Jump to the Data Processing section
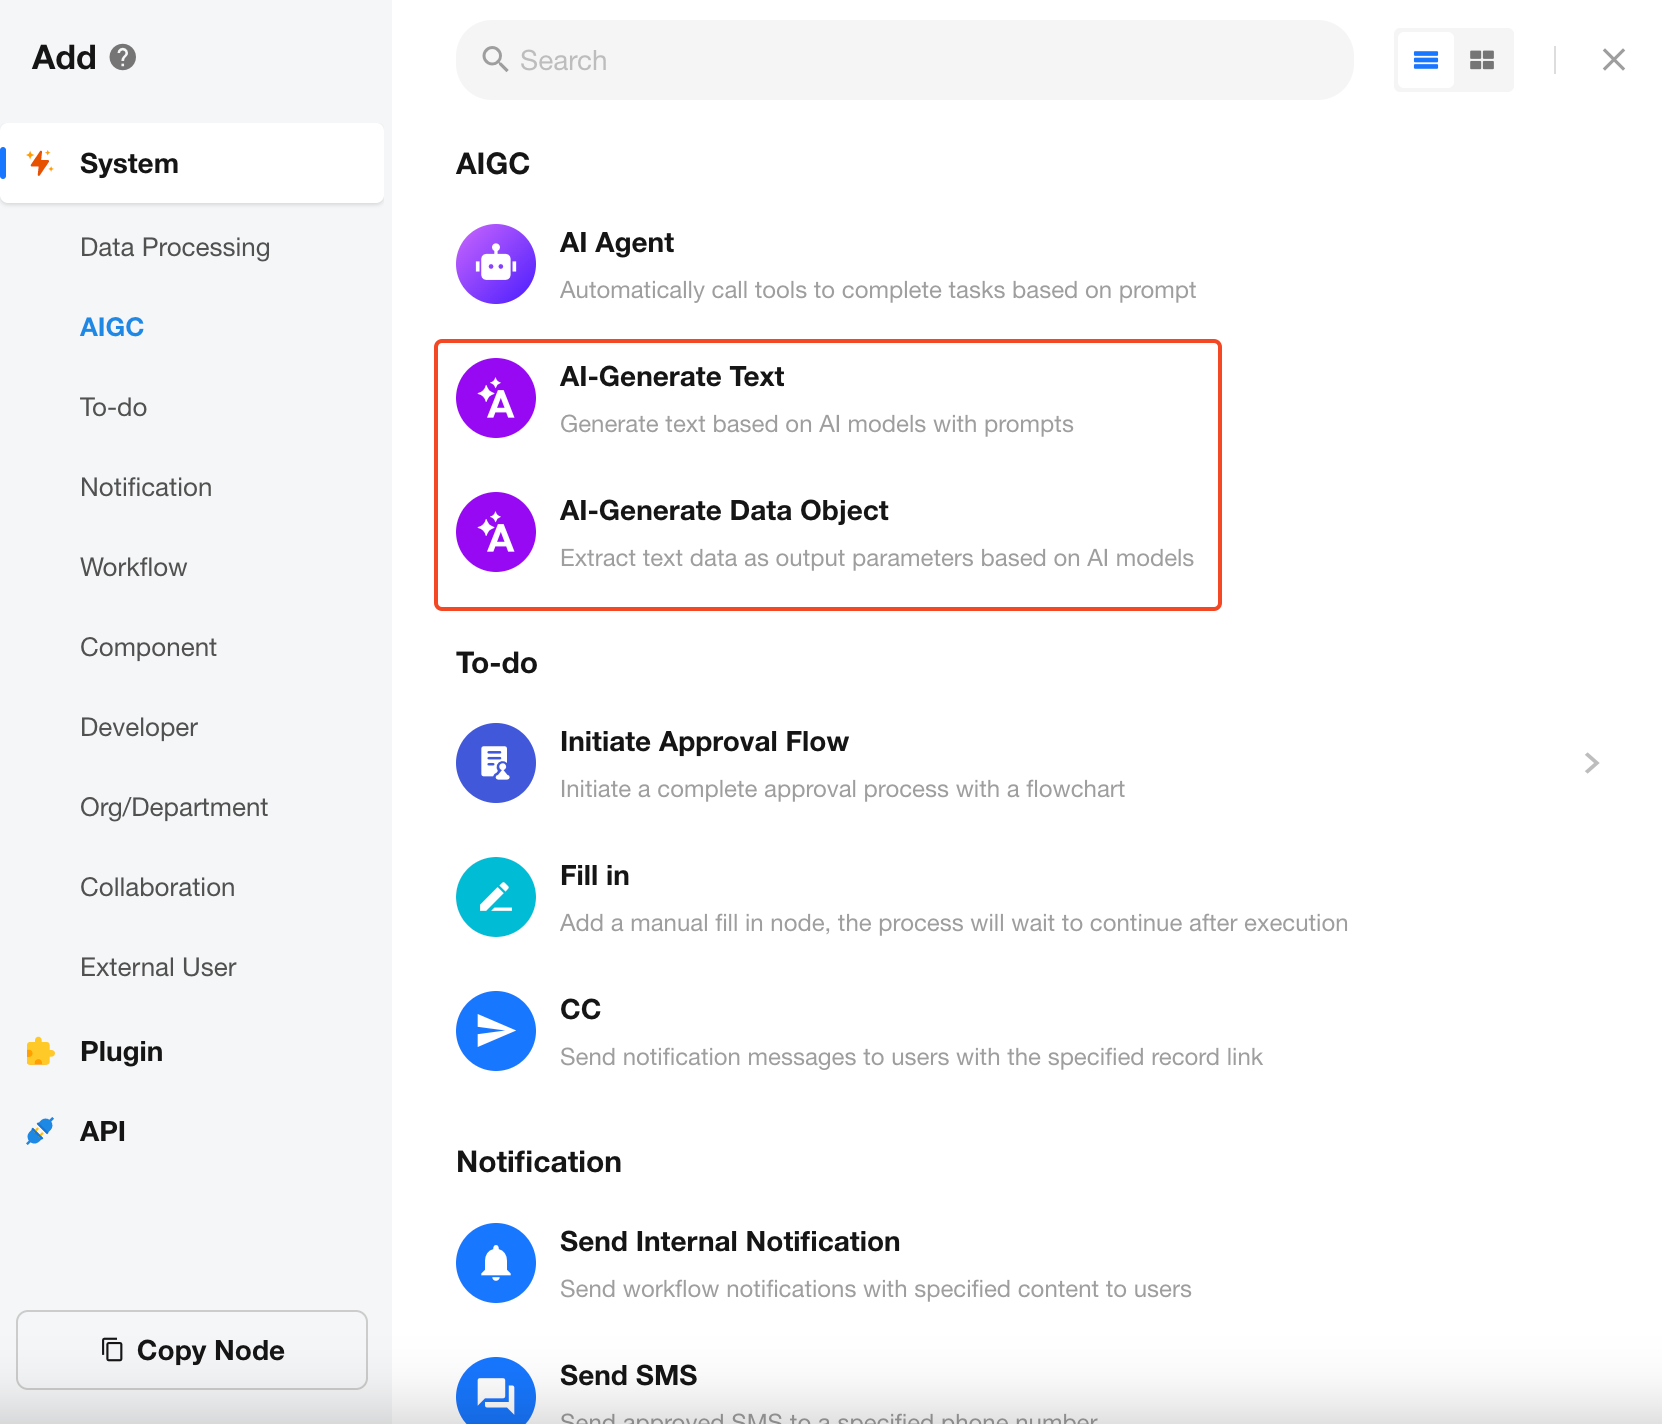 coord(175,247)
